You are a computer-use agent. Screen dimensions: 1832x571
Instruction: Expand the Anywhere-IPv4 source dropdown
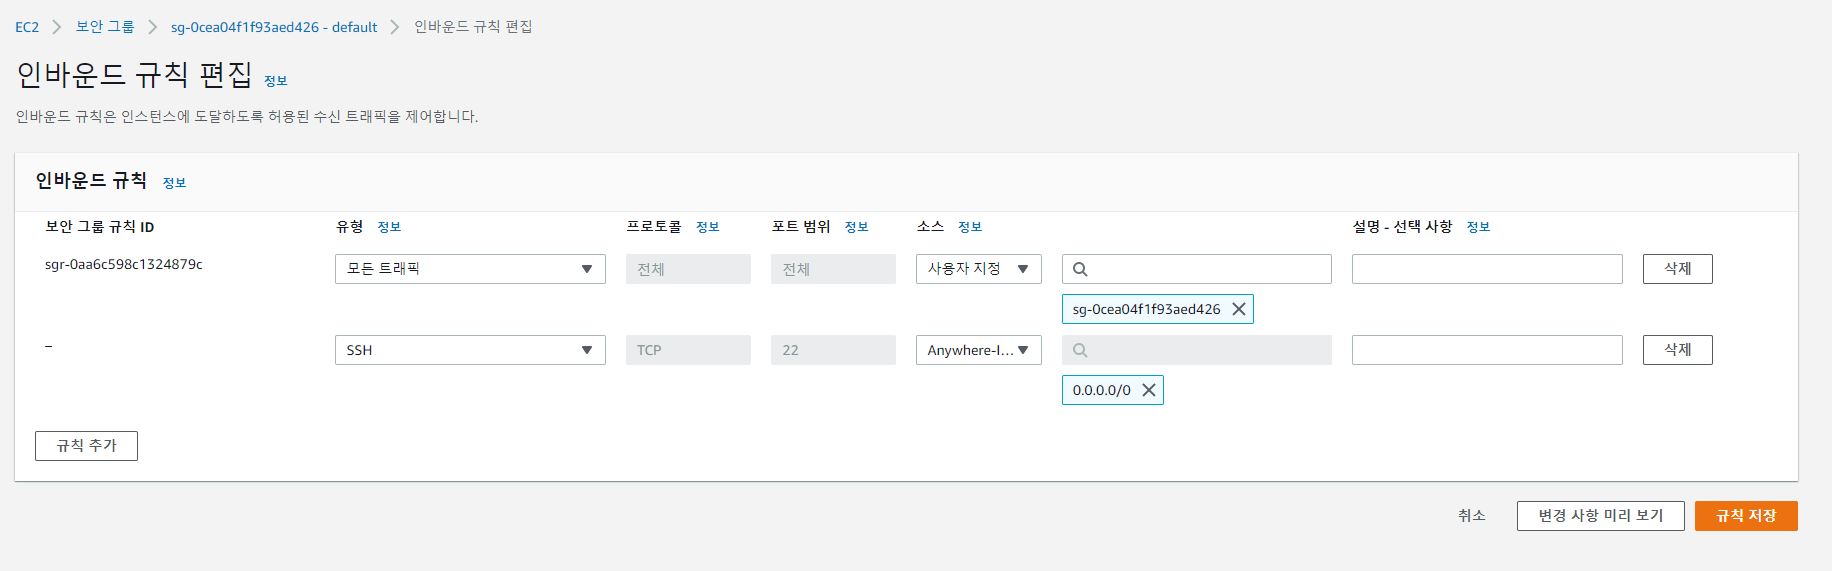pos(978,350)
